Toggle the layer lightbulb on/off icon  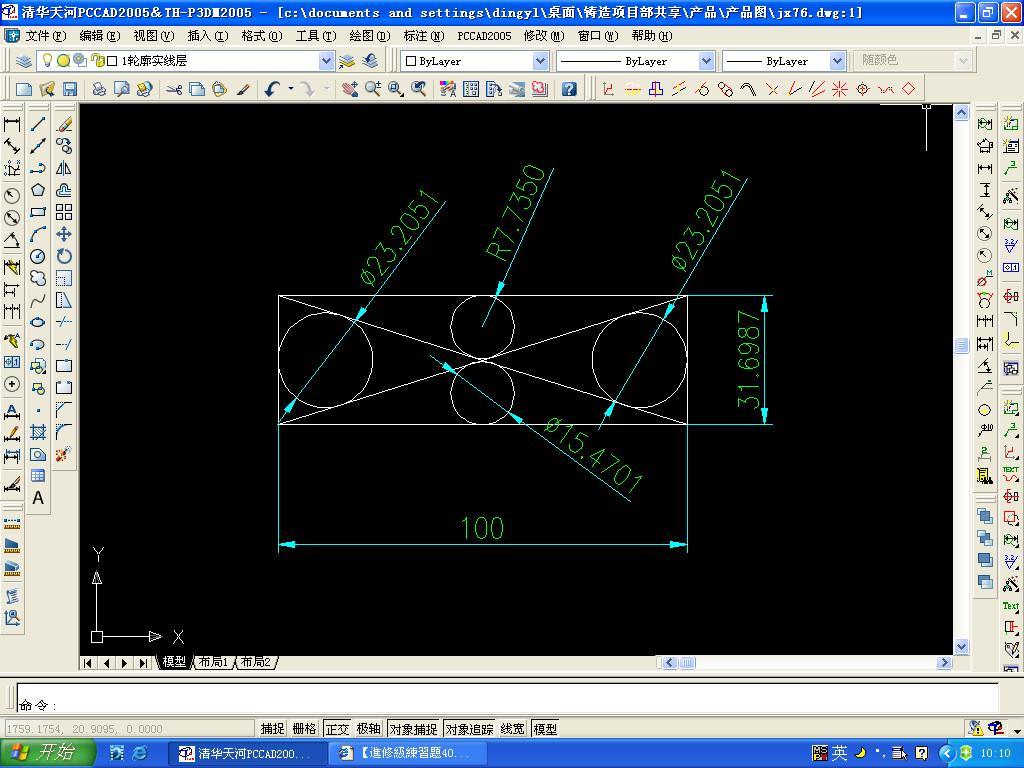point(47,61)
